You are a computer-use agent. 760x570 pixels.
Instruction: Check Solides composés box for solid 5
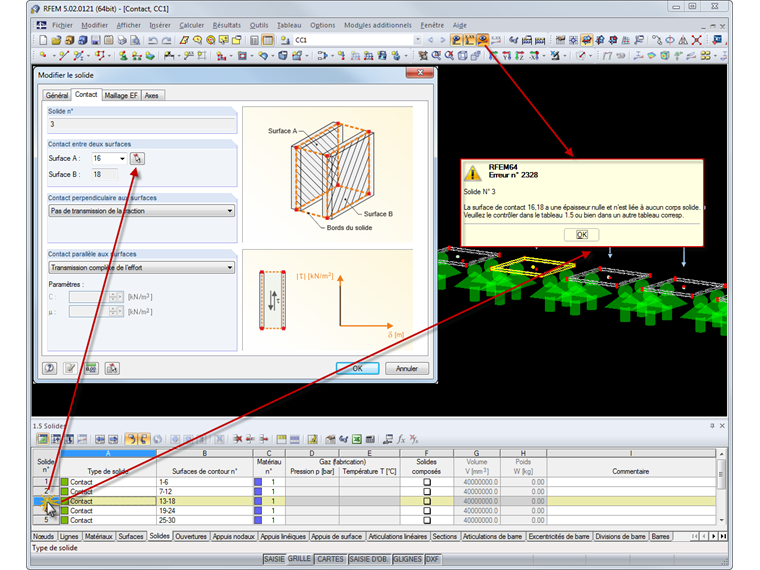click(427, 520)
